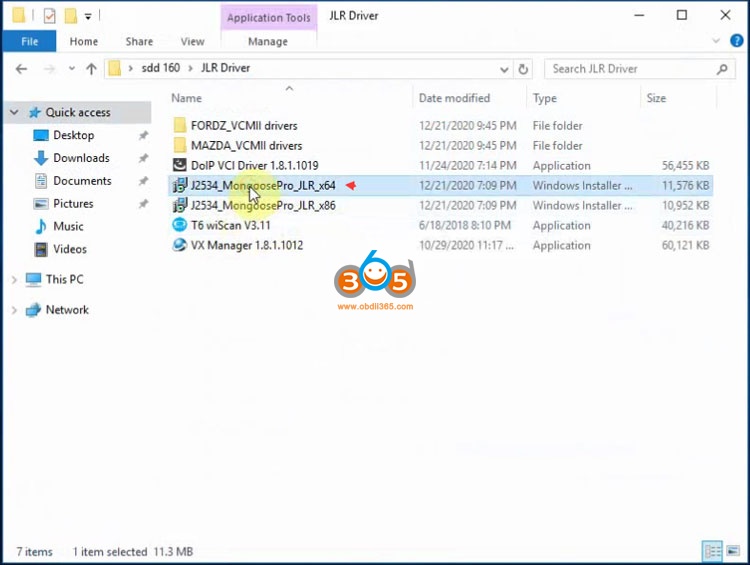750x565 pixels.
Task: Open Music in the navigation pane
Action: point(68,226)
